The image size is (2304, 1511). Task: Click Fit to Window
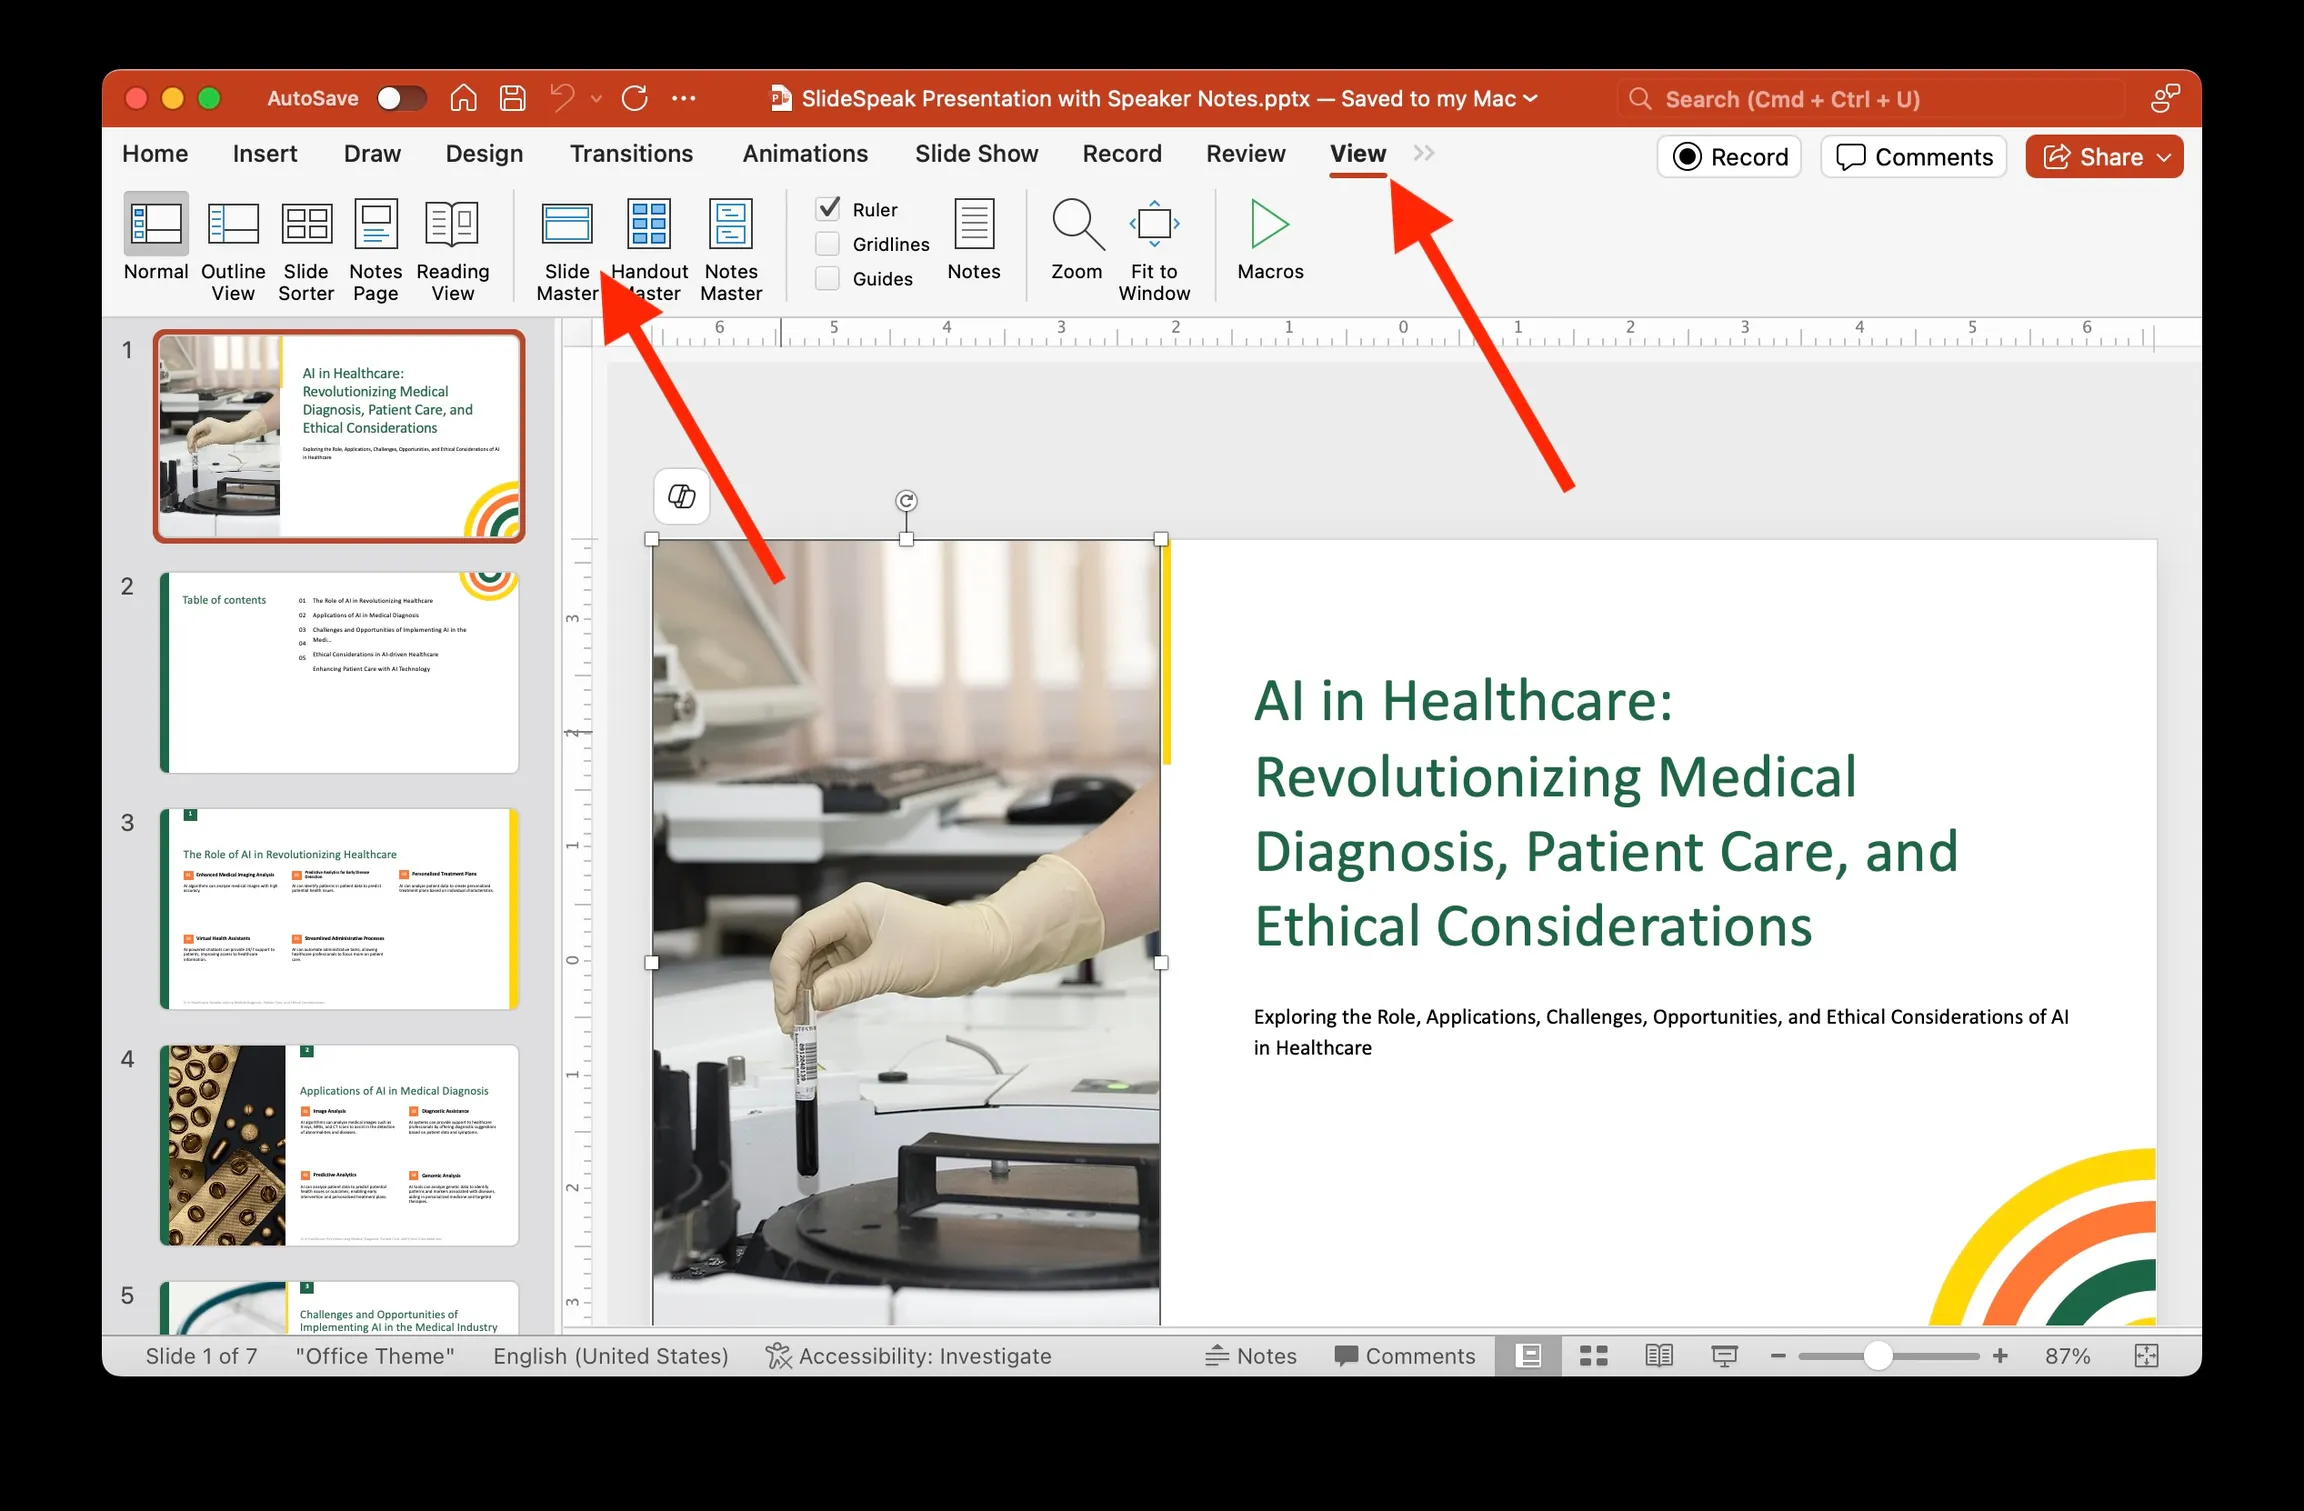tap(1154, 250)
